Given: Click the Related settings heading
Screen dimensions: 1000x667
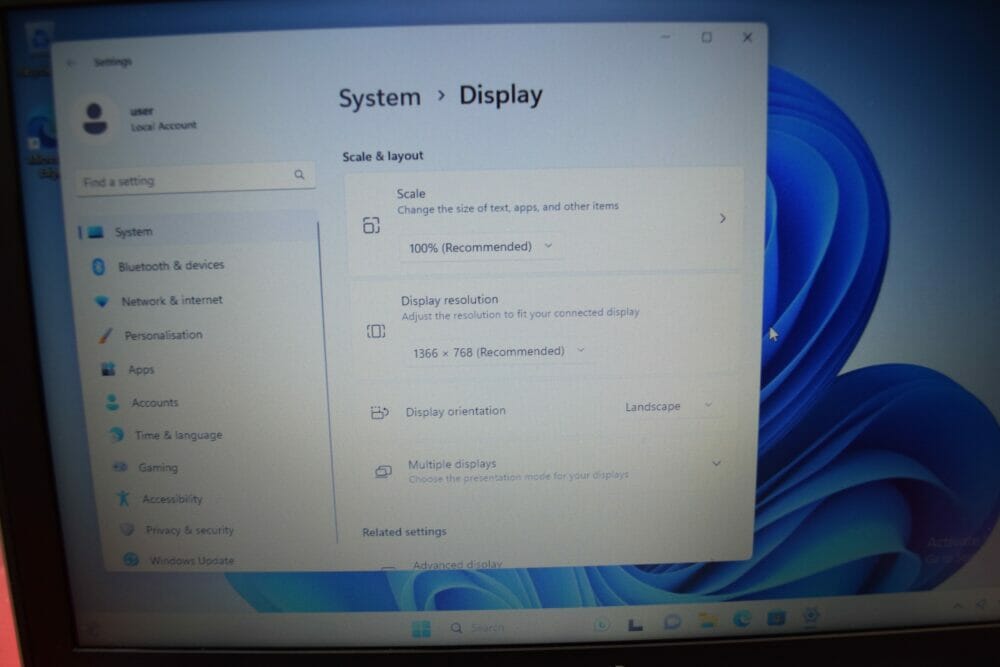Looking at the screenshot, I should 404,532.
